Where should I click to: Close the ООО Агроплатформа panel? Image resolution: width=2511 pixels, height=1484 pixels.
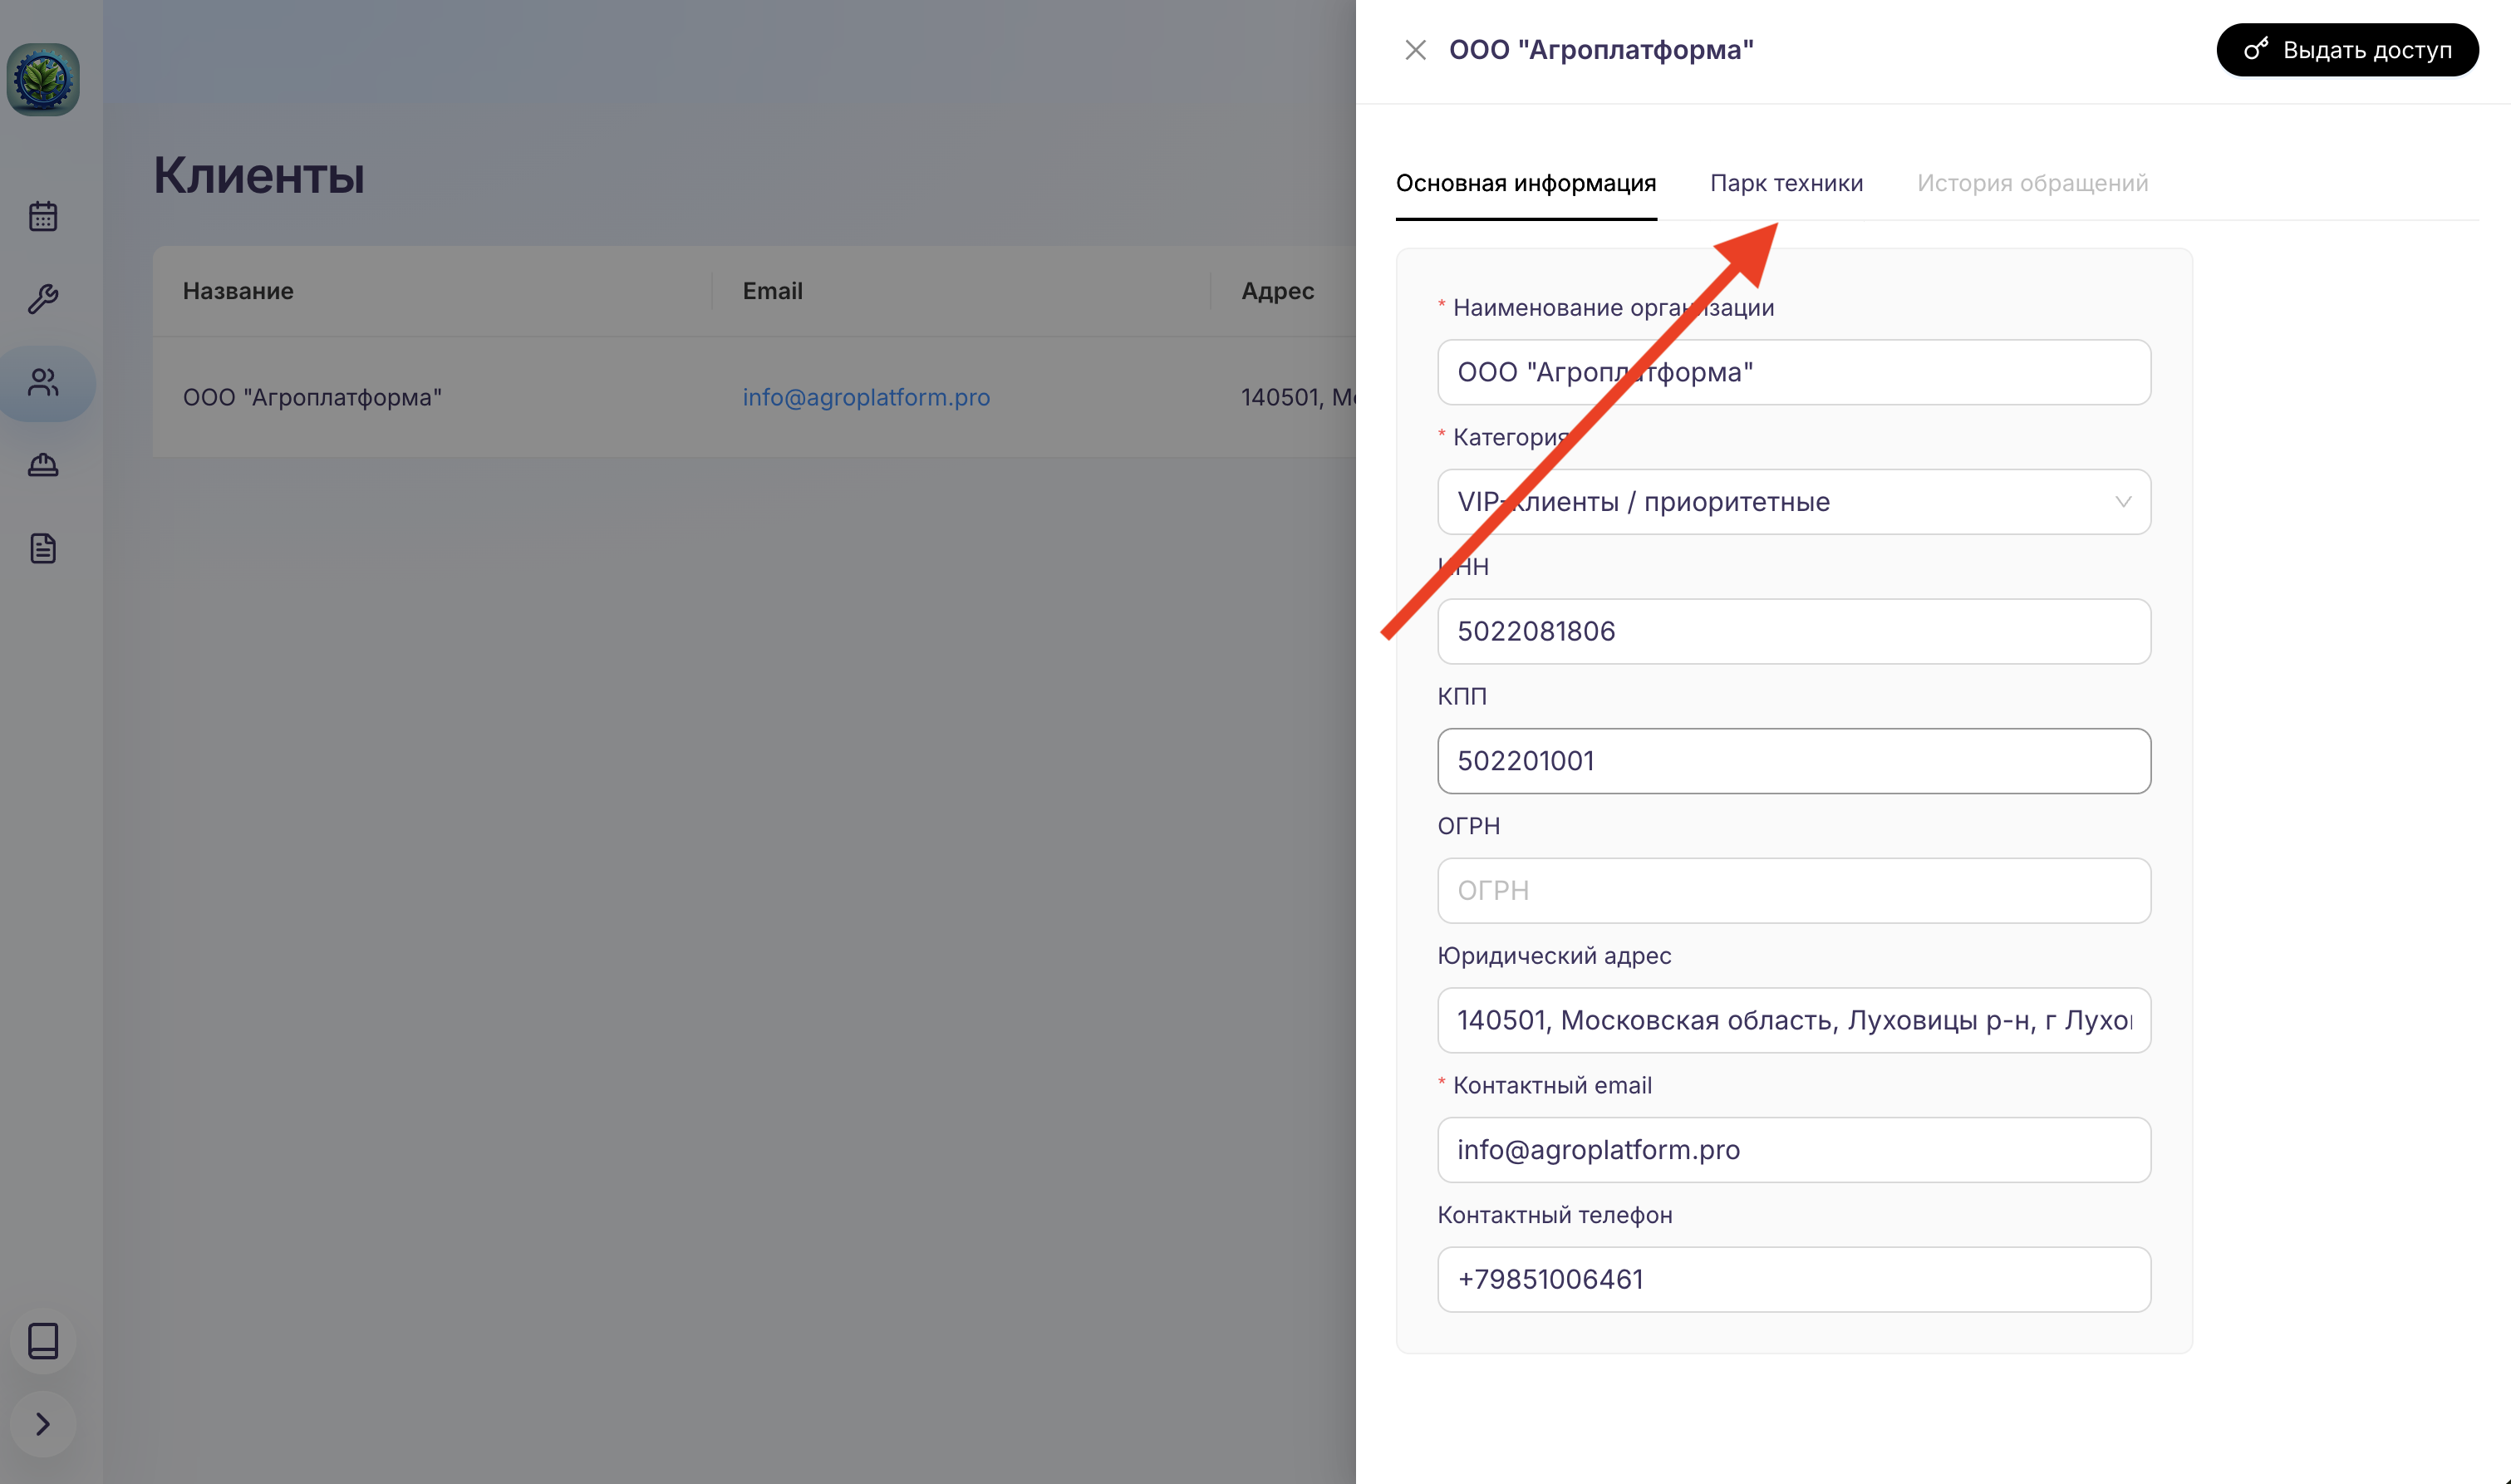point(1415,50)
